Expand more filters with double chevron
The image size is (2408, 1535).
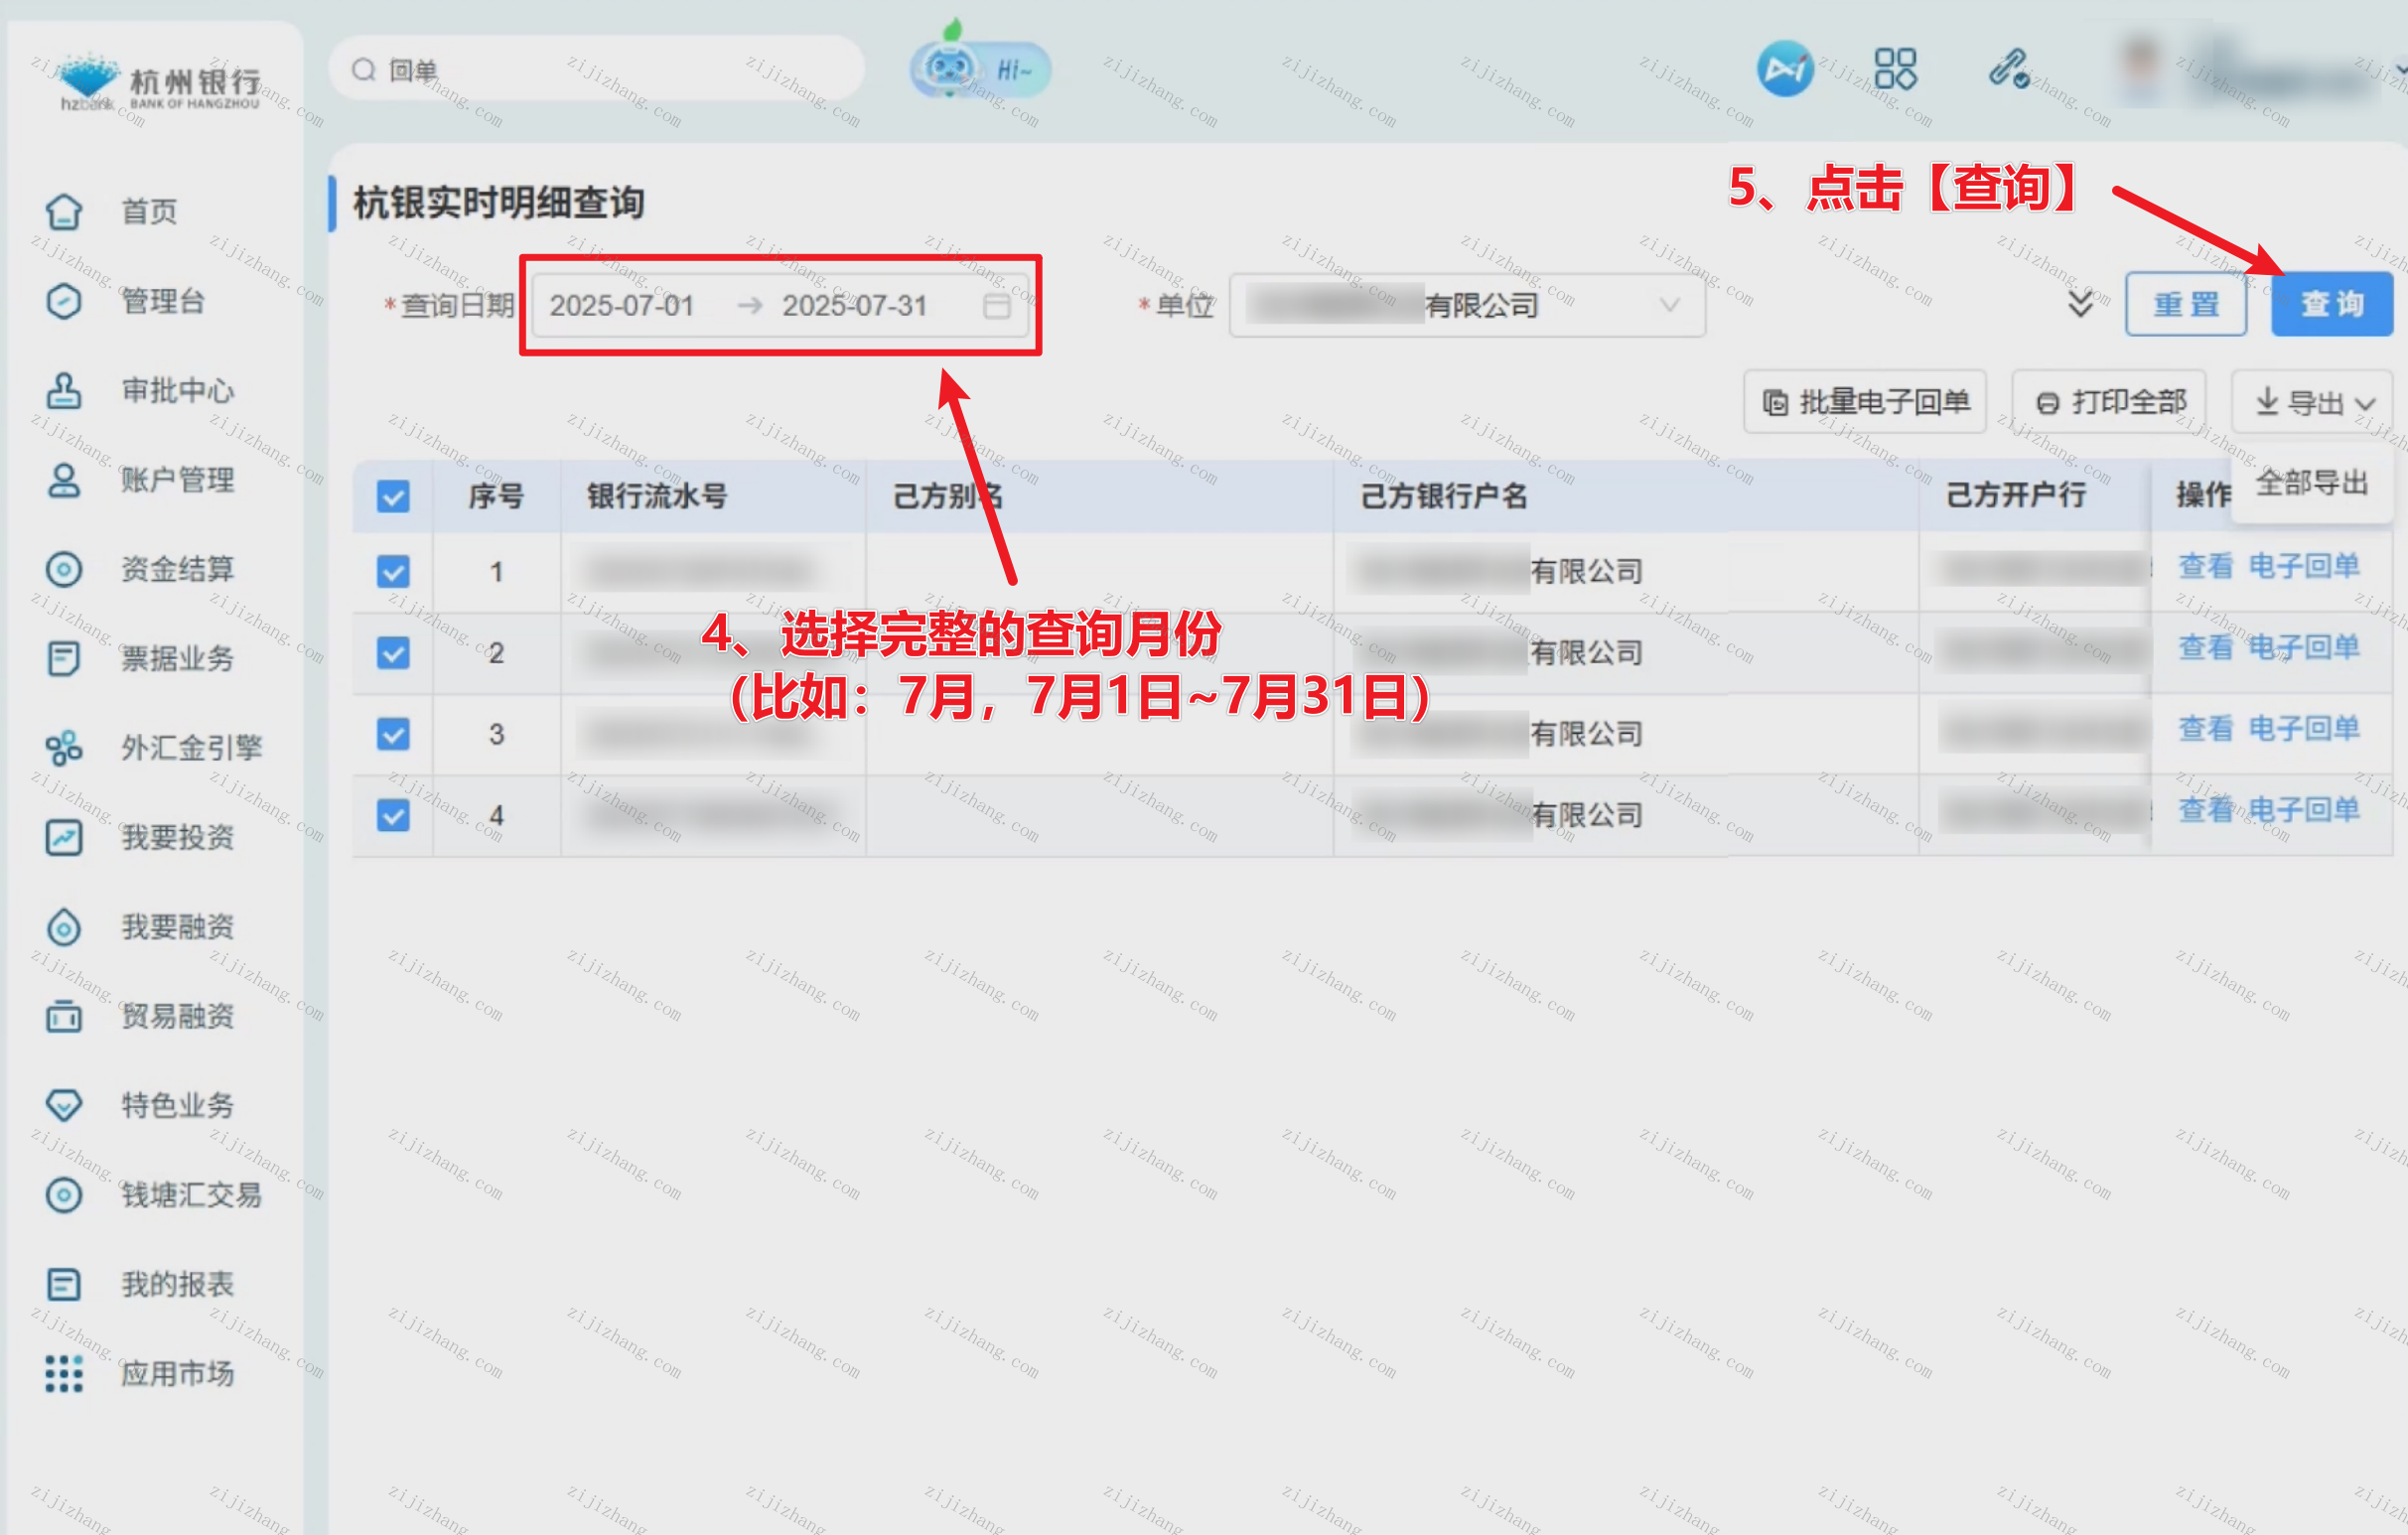2080,303
